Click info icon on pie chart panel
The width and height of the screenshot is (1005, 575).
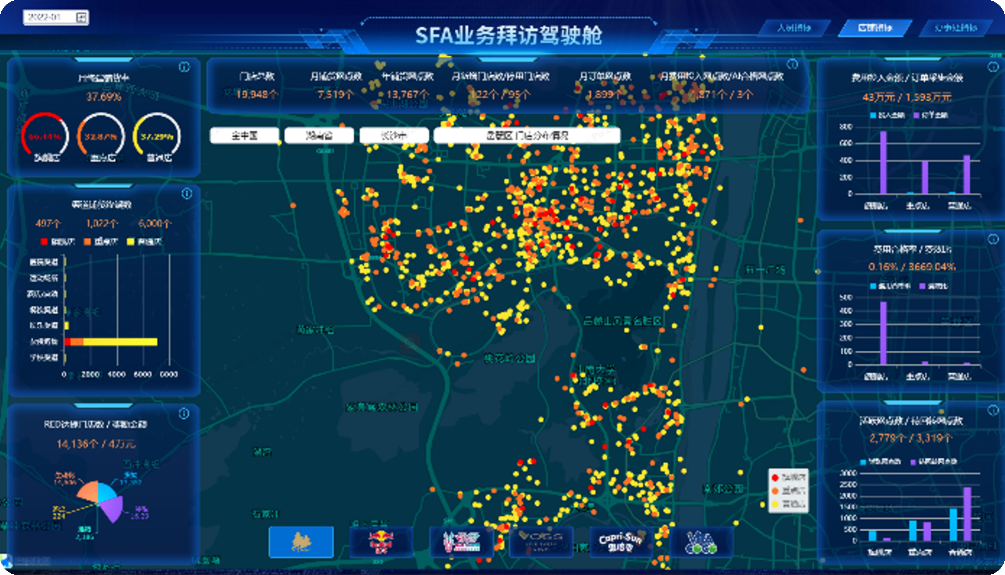coord(184,411)
